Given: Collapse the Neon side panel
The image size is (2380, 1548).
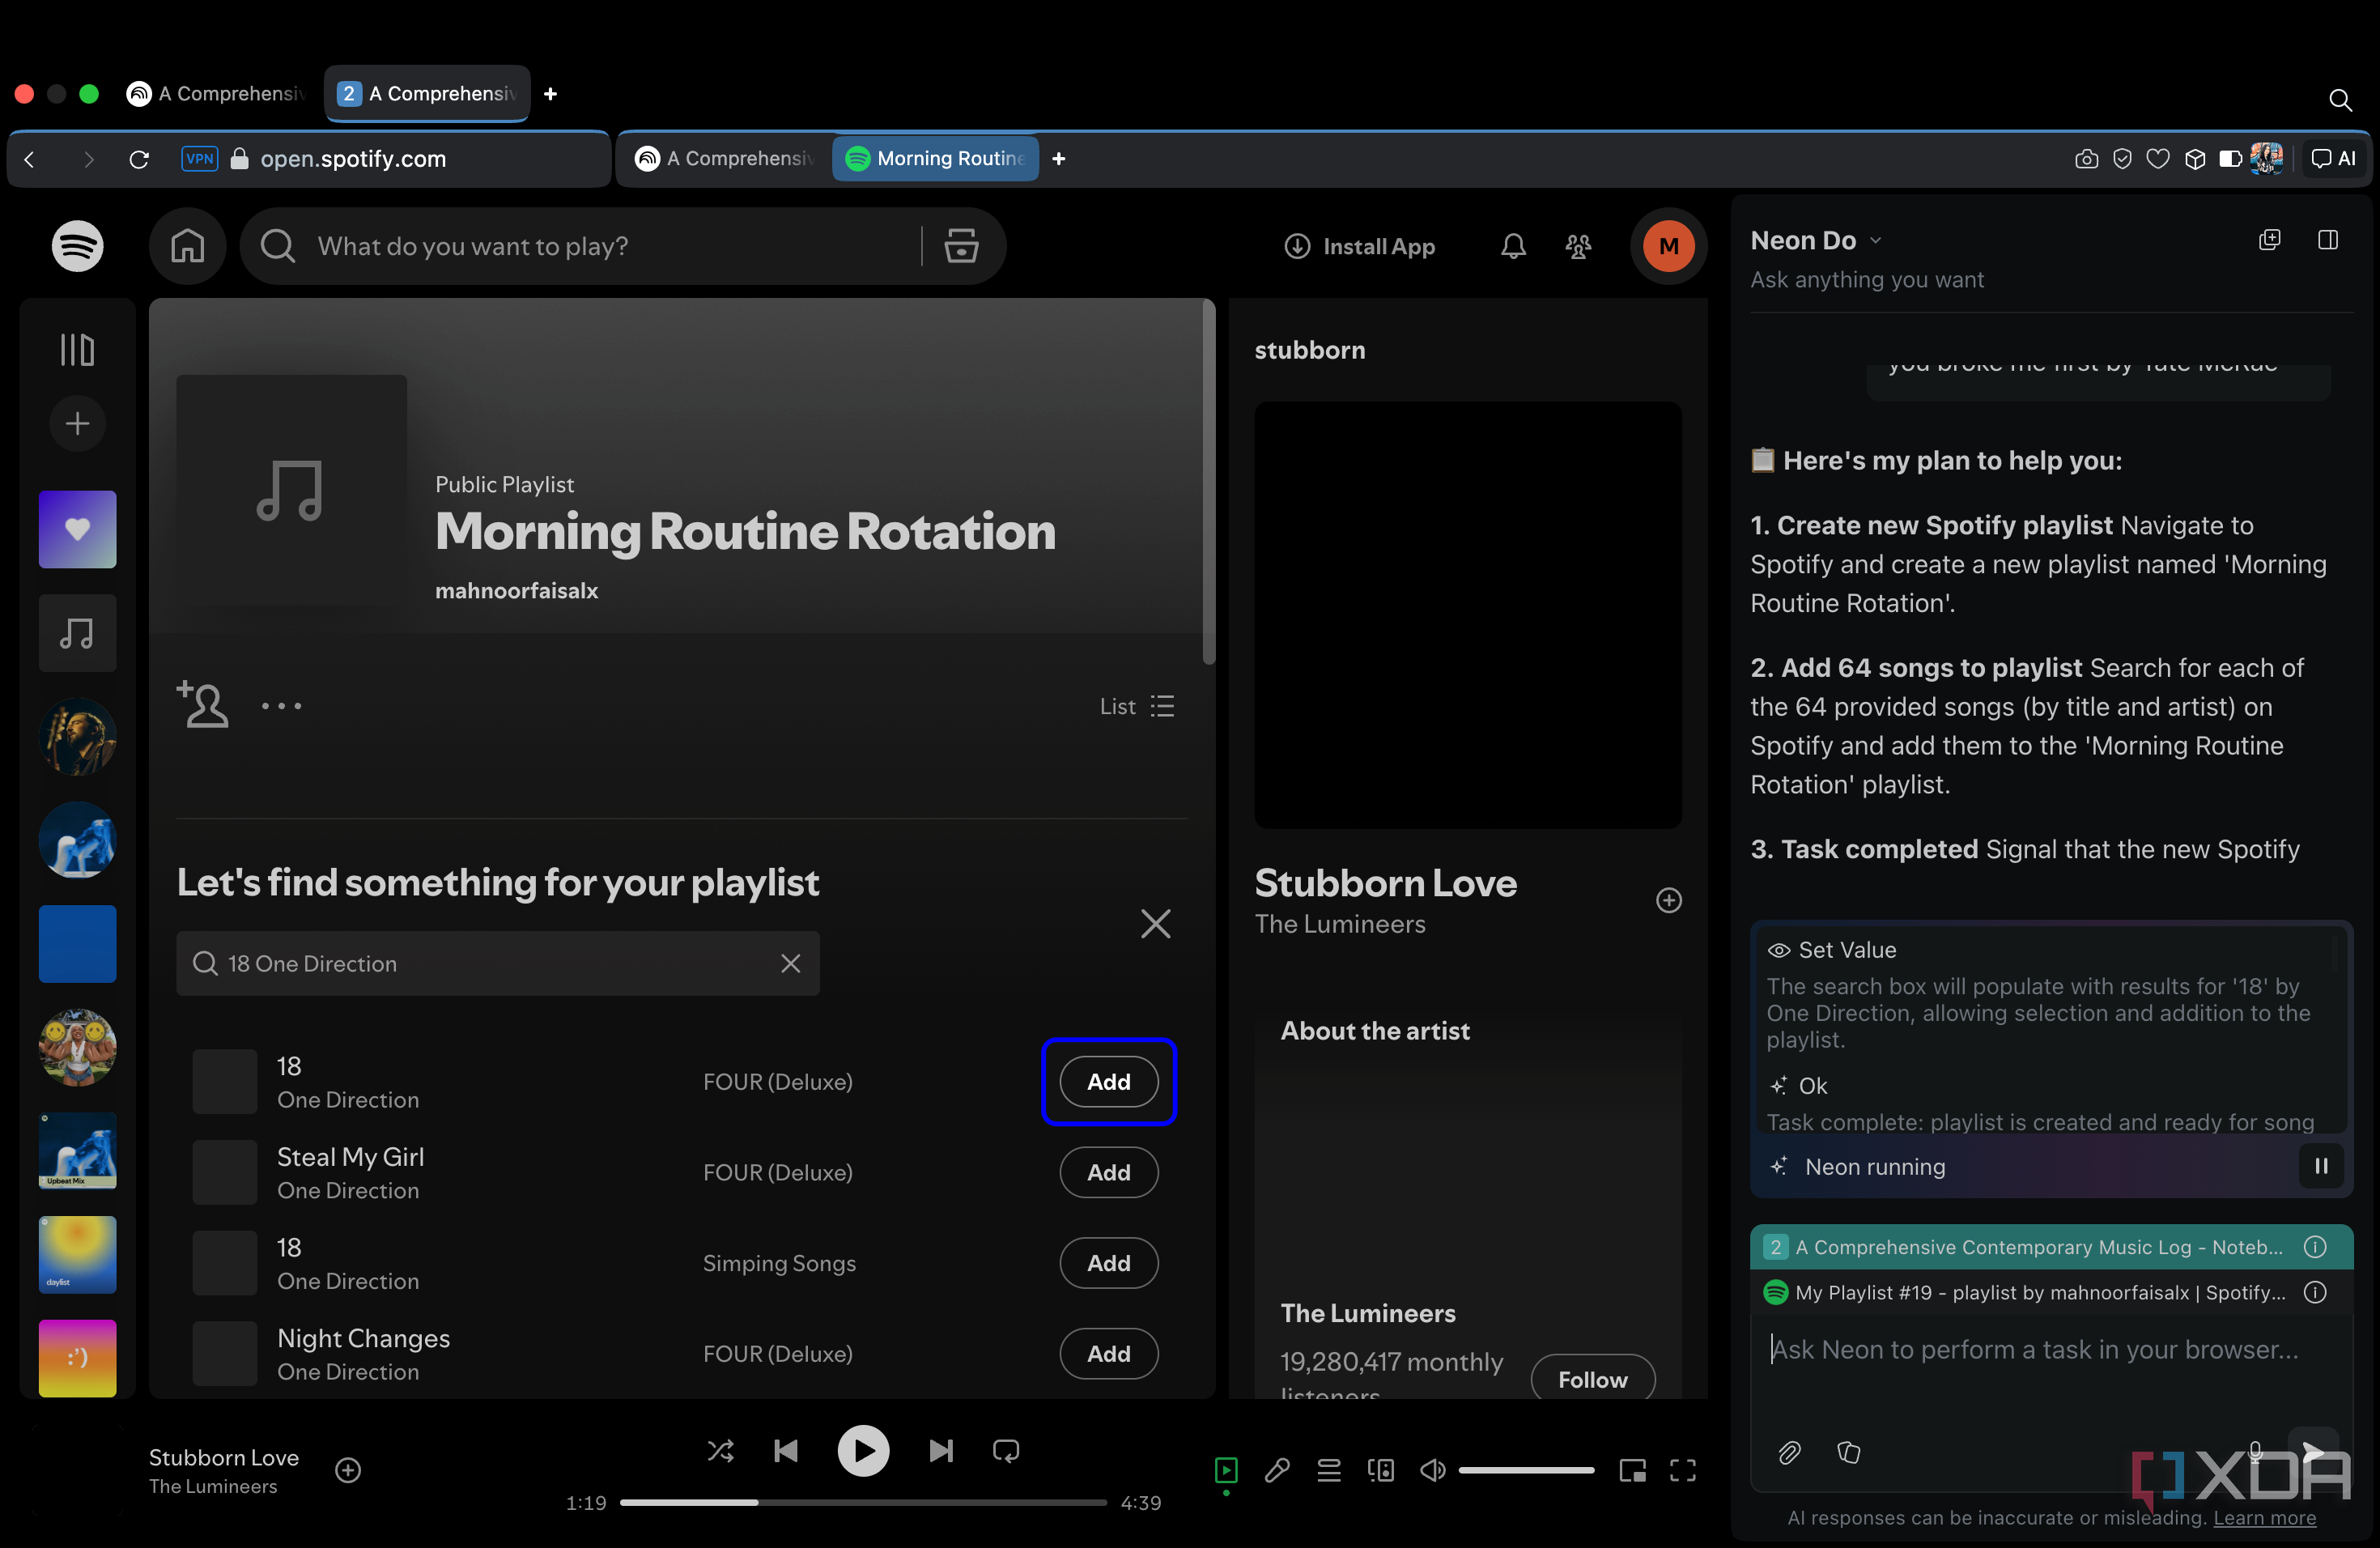Looking at the screenshot, I should pyautogui.click(x=2327, y=240).
